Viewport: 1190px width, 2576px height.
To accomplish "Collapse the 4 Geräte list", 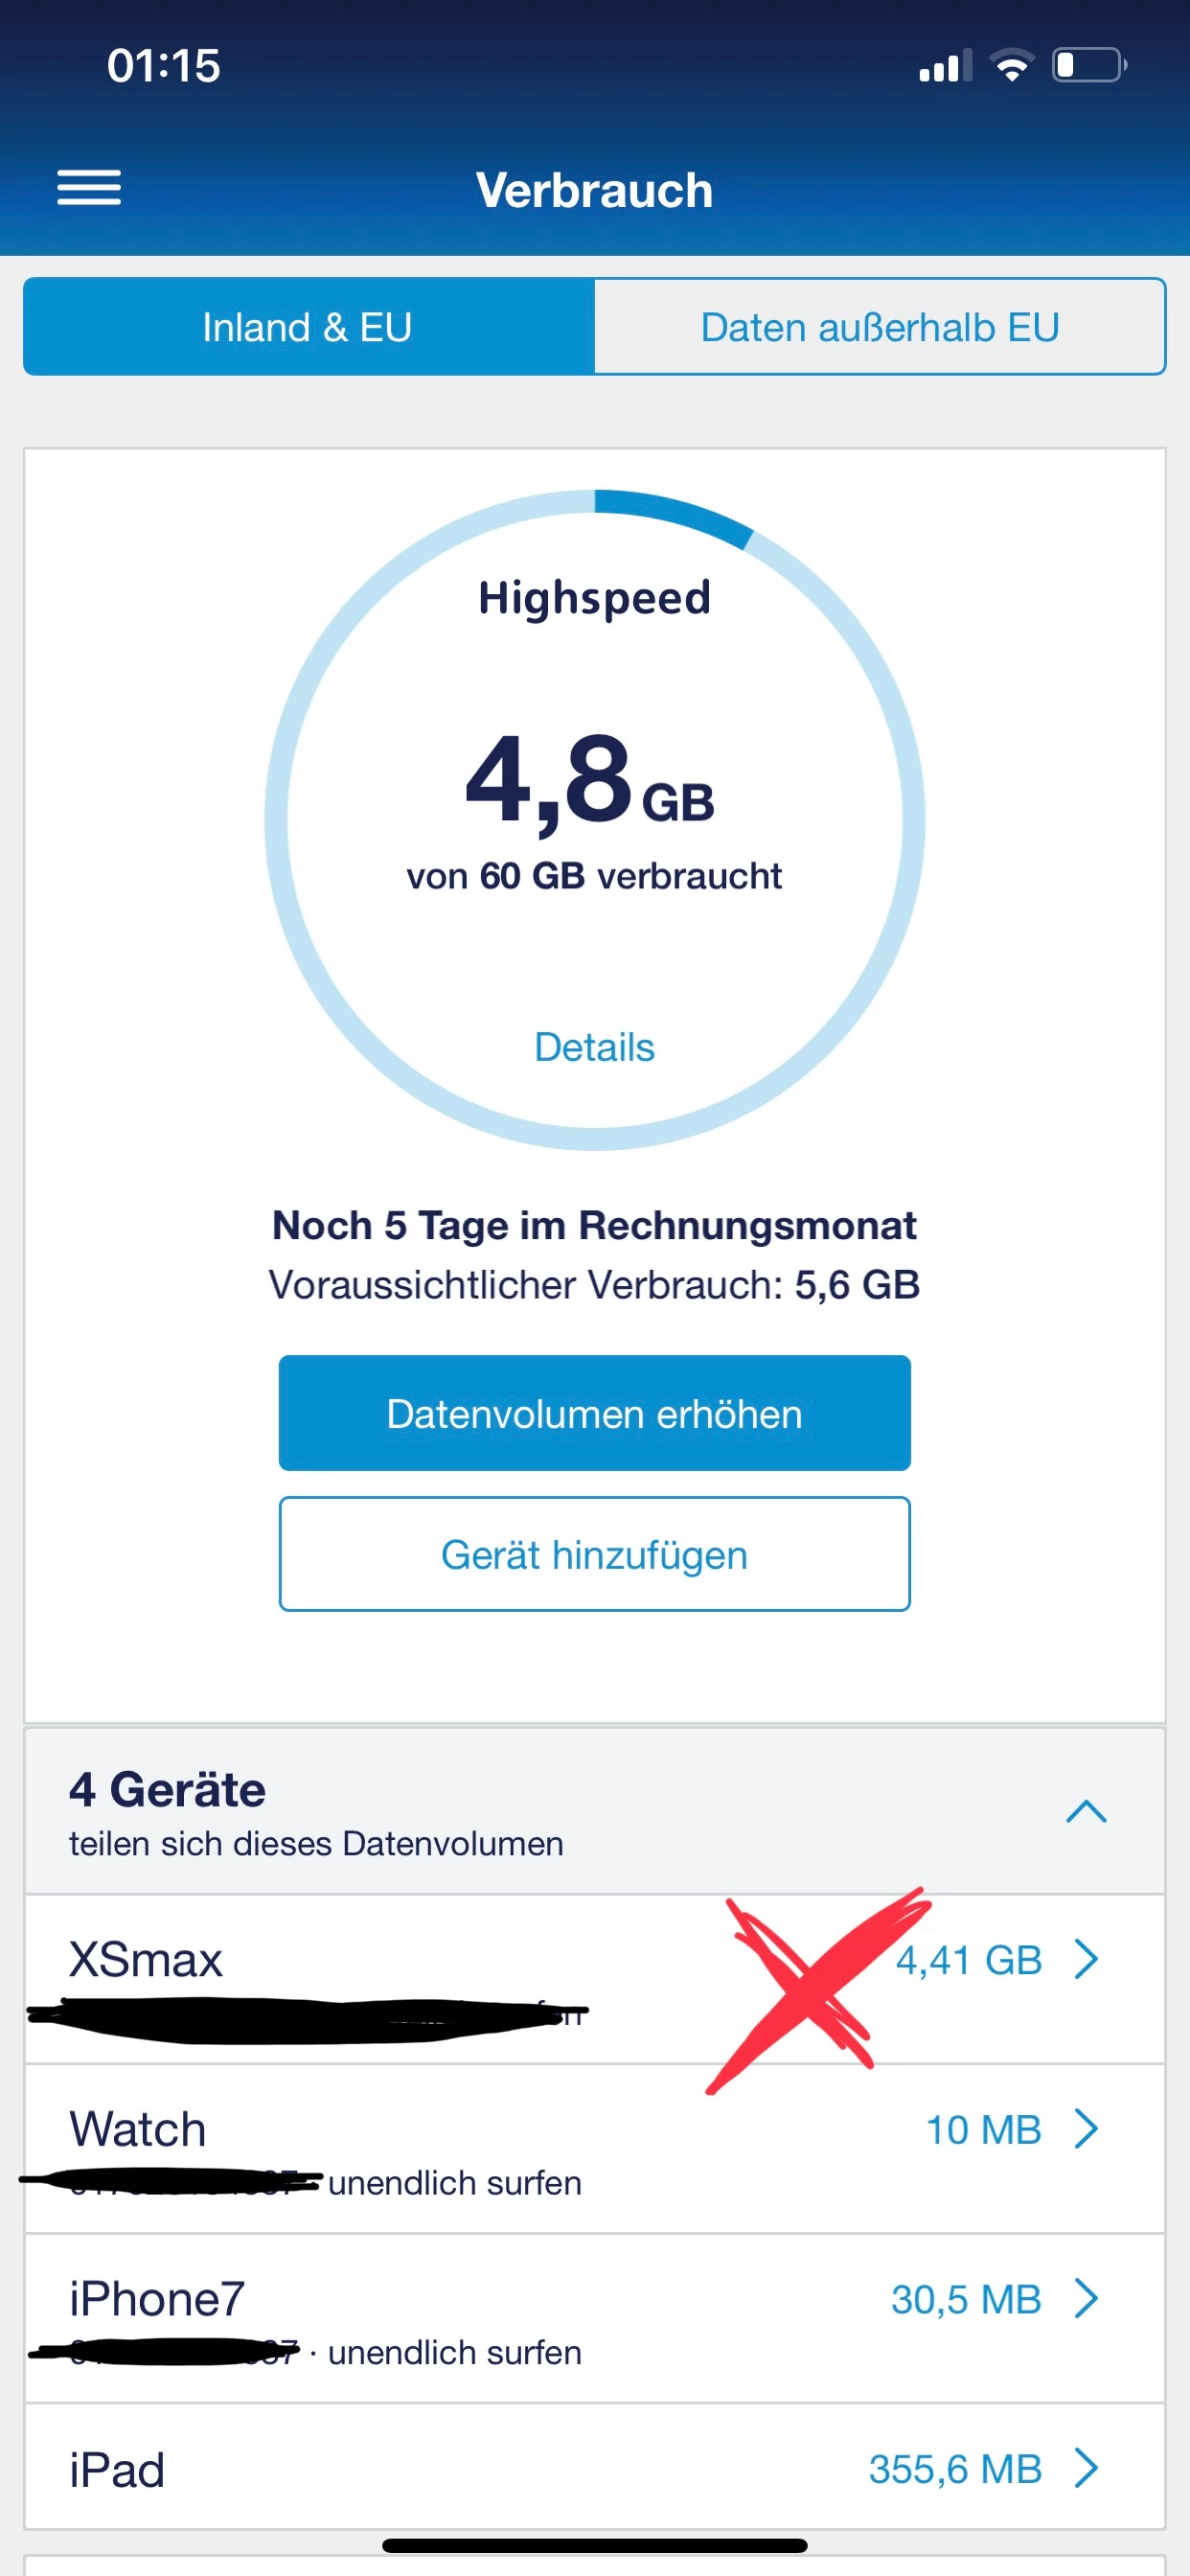I will 1086,1811.
